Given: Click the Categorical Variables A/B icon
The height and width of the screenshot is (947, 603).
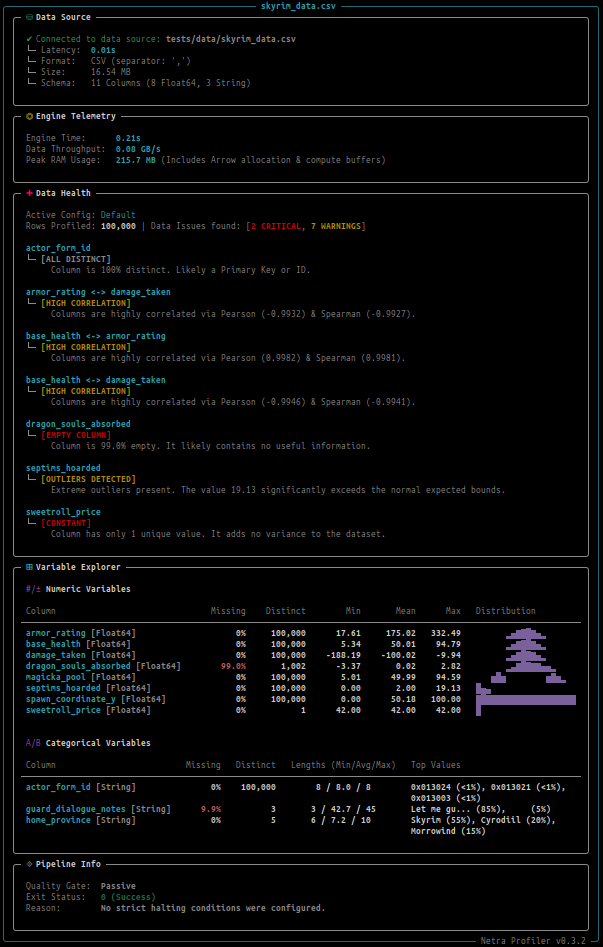Looking at the screenshot, I should [33, 743].
